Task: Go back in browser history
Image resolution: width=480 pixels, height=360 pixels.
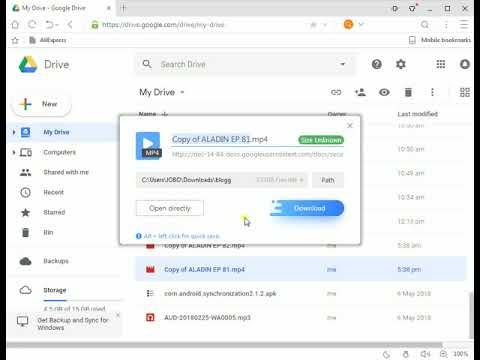Action: coord(70,25)
